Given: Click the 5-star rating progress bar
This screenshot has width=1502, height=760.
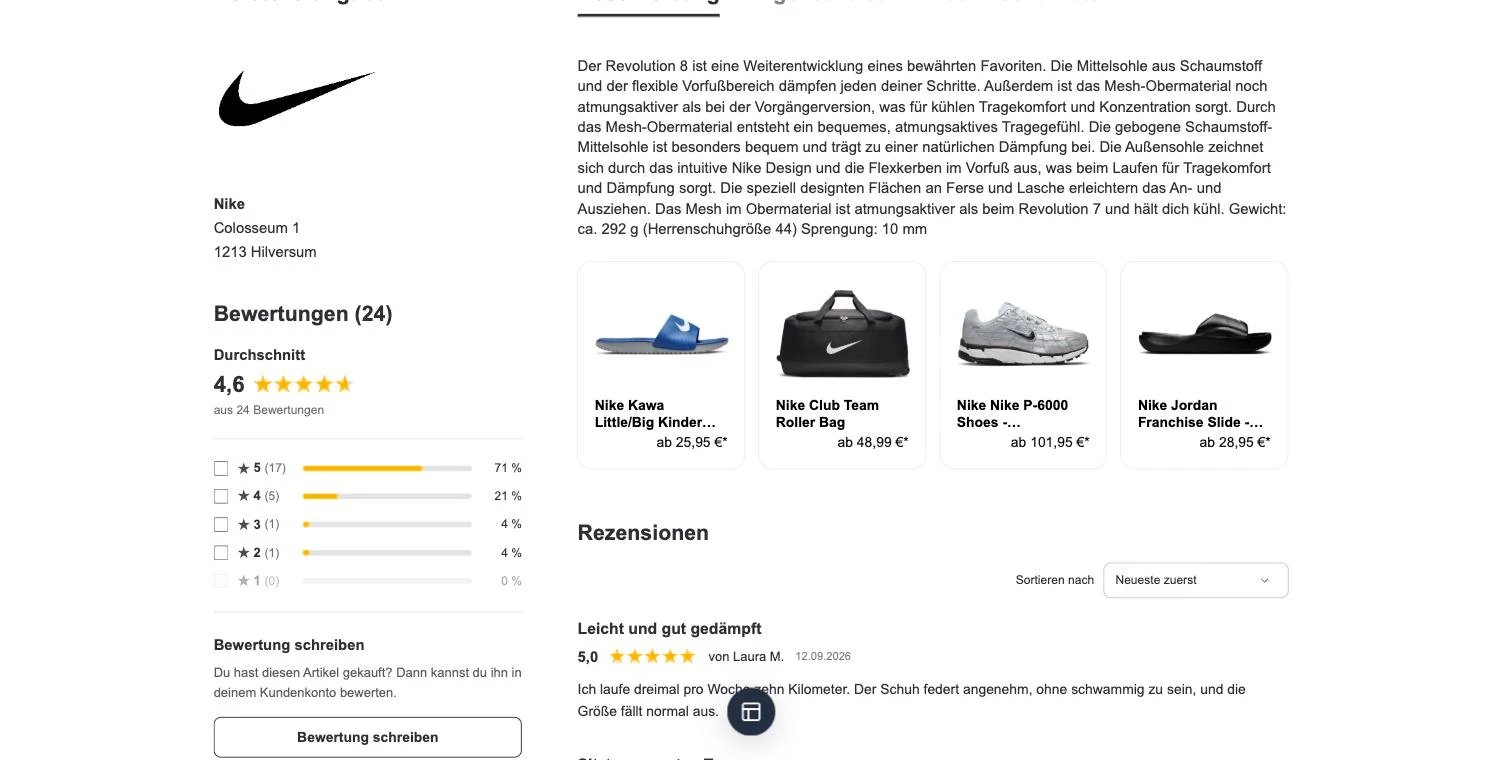Looking at the screenshot, I should click(x=387, y=468).
